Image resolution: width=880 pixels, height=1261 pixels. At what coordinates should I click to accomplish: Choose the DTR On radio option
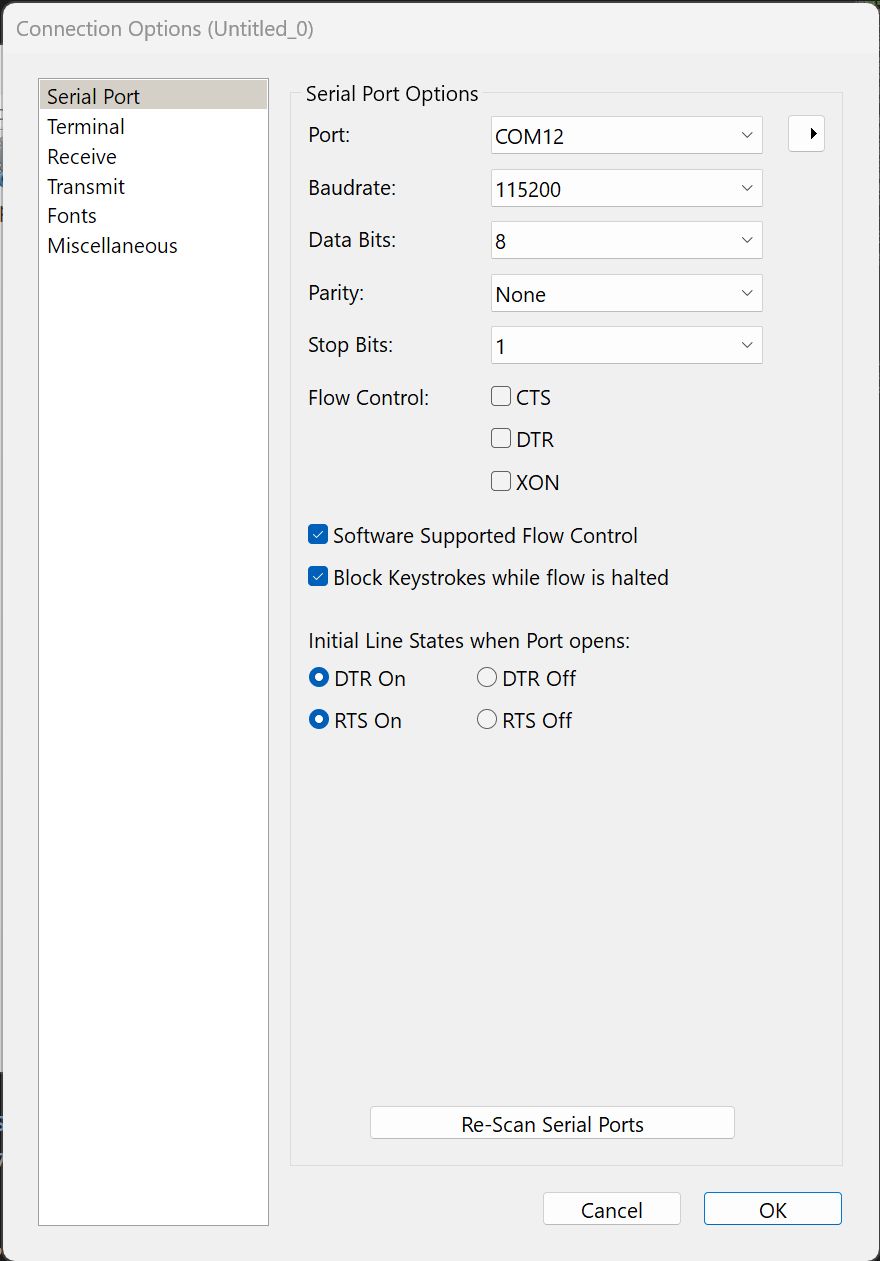pyautogui.click(x=319, y=678)
